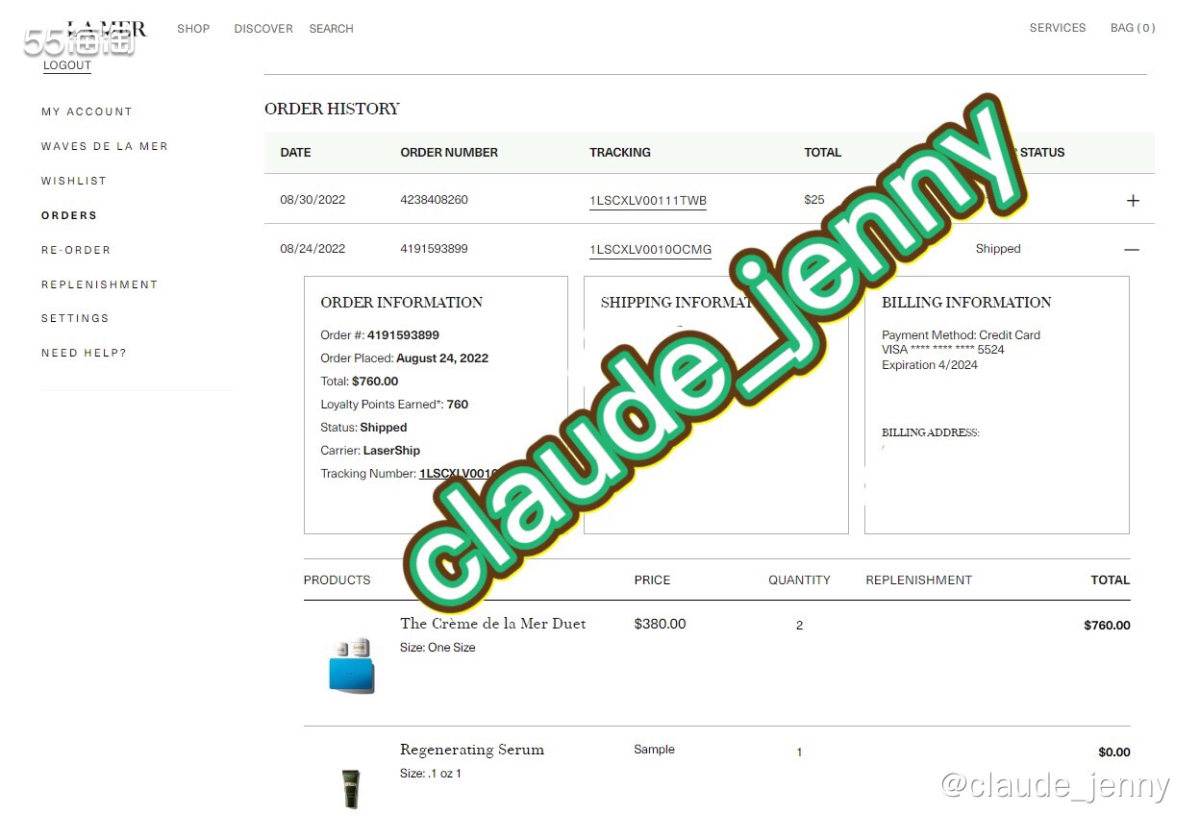This screenshot has height=838, width=1200.
Task: Click the TOTAL column header in order history
Action: click(823, 153)
